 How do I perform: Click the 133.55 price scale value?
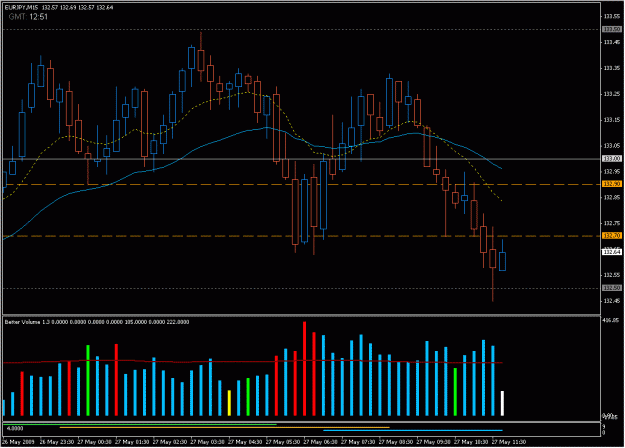point(612,16)
